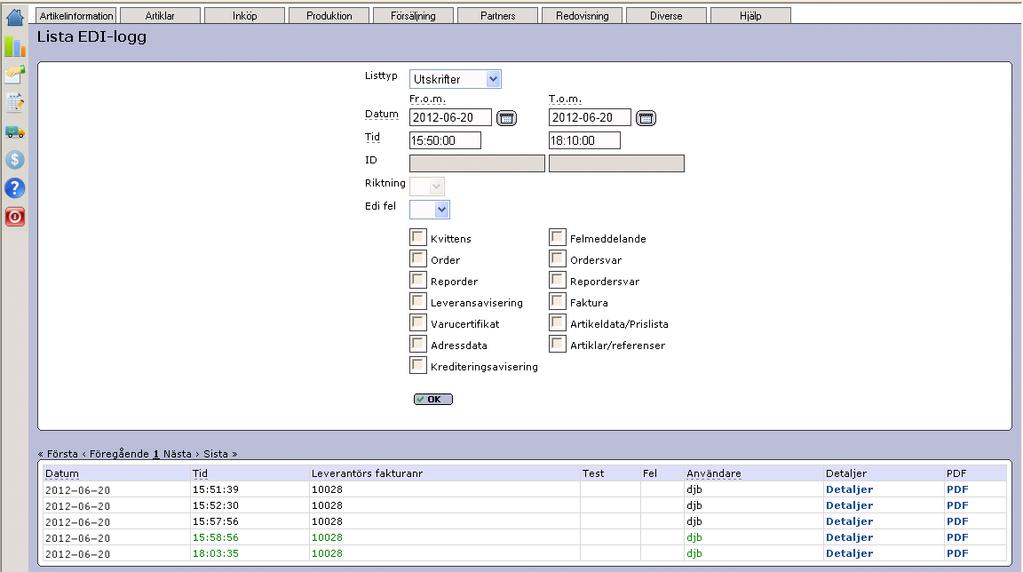Switch to the Redovisning menu tab

582,16
